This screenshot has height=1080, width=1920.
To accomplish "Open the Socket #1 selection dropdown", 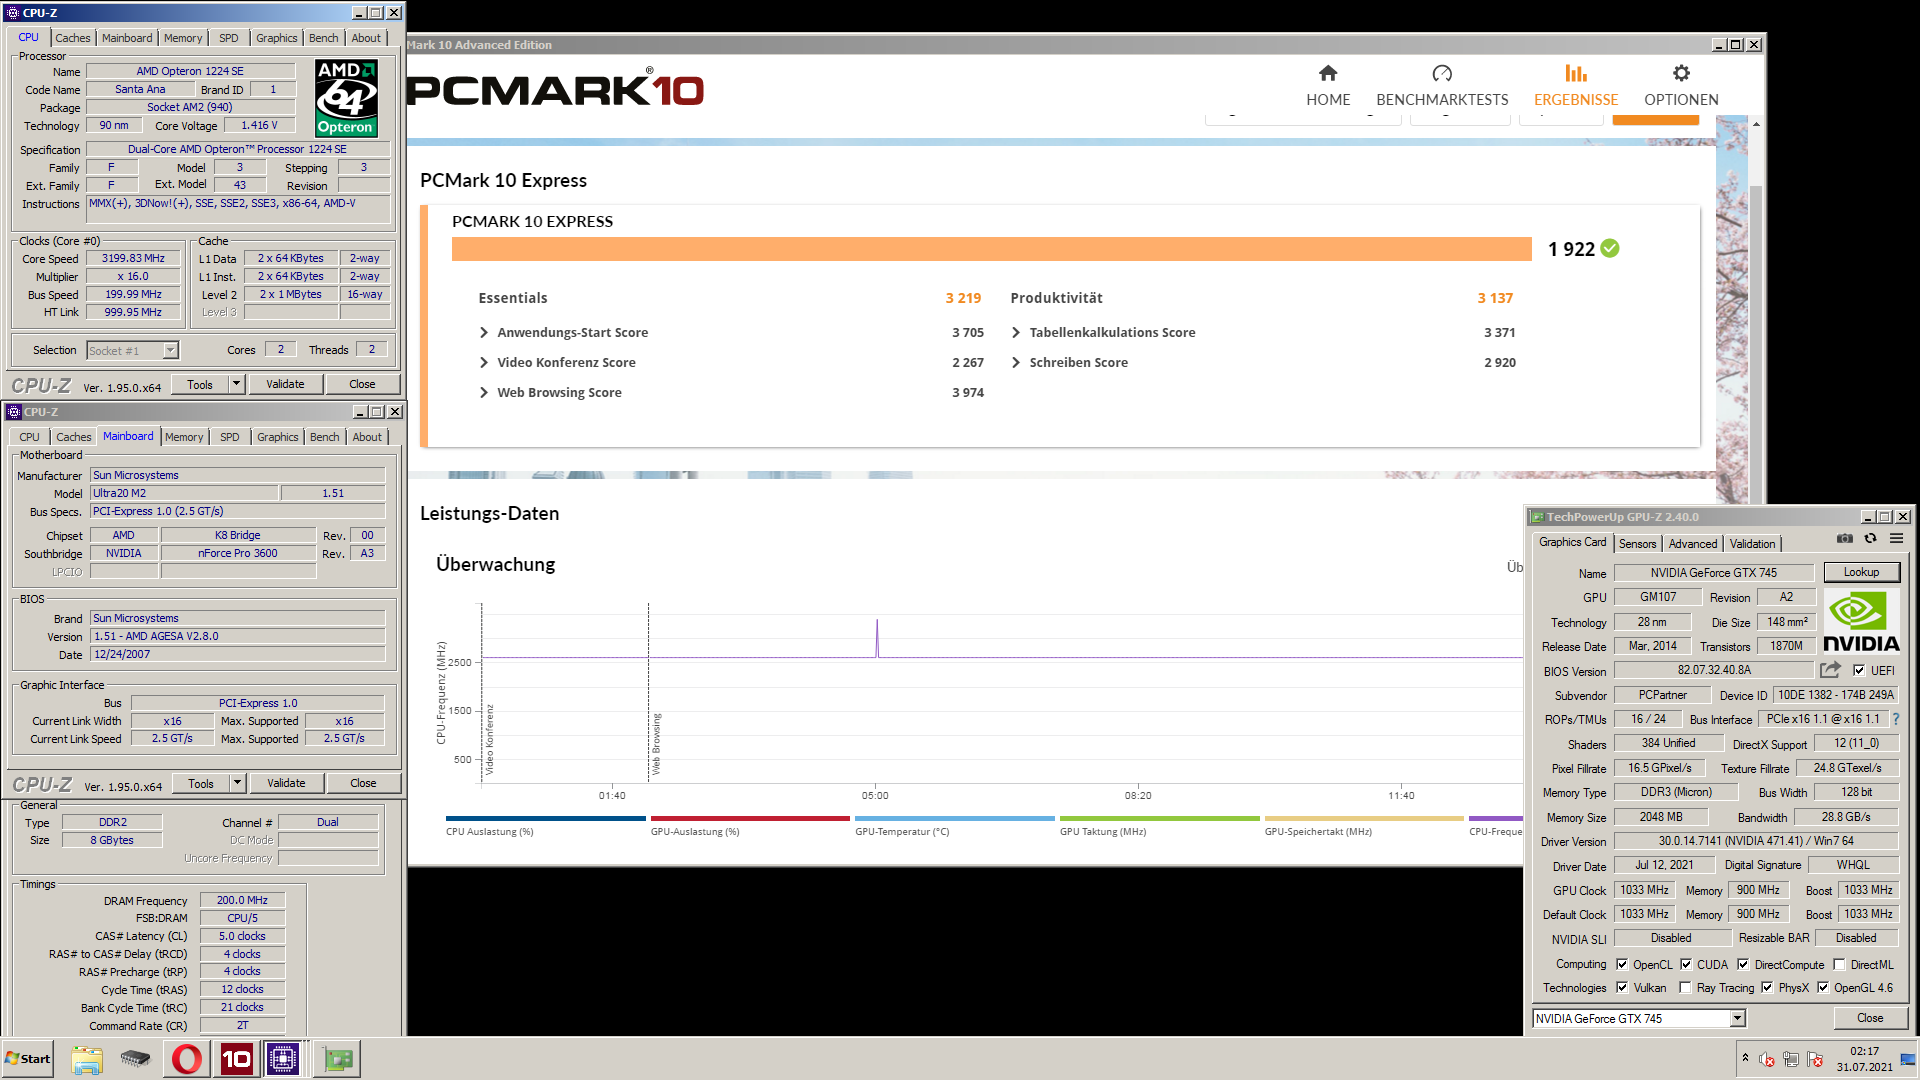I will [x=170, y=350].
